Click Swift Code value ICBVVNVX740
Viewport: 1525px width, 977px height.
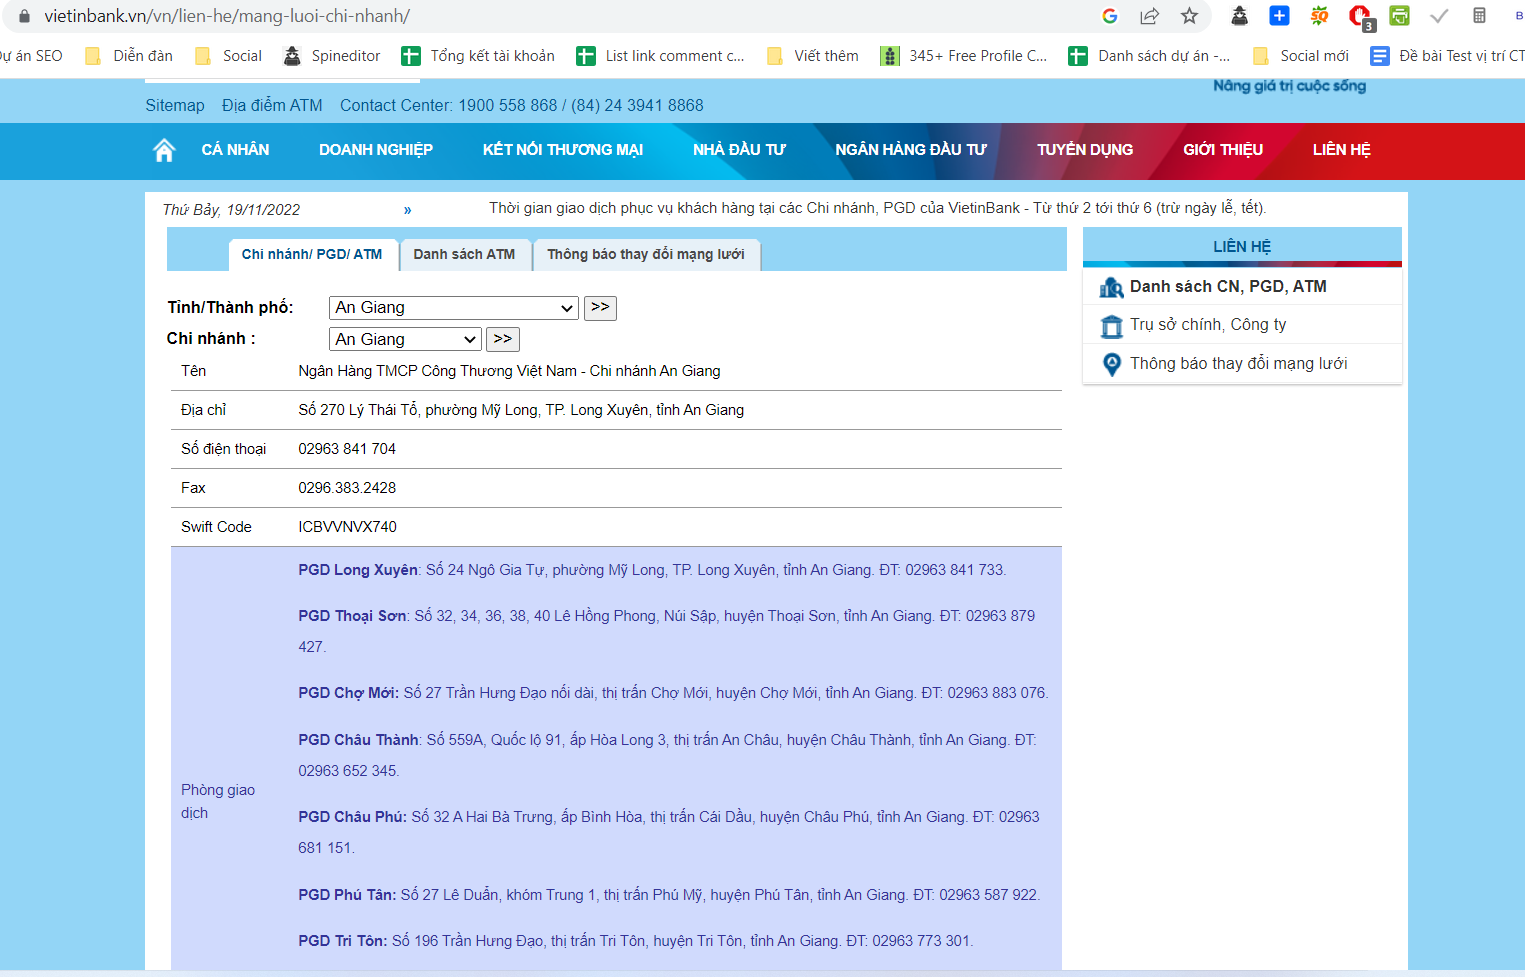click(347, 527)
